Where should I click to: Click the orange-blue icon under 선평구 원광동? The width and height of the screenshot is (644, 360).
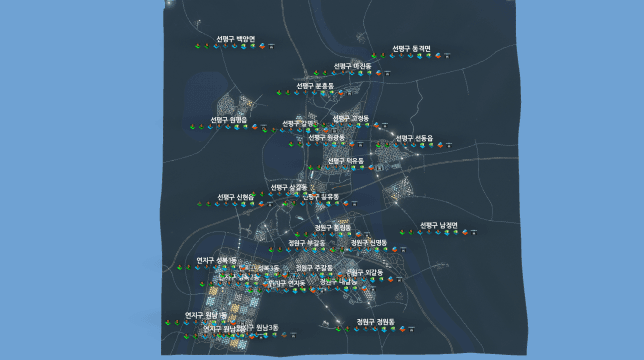[352, 144]
